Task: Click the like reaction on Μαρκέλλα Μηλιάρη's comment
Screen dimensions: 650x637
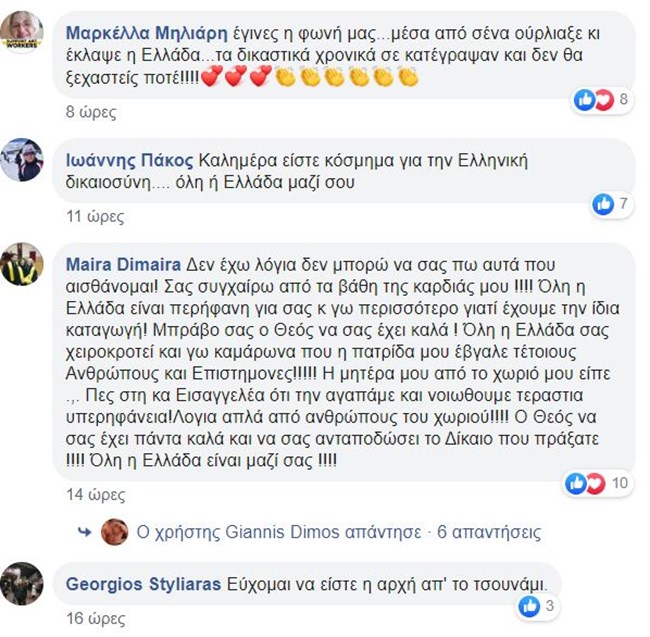Action: 585,99
